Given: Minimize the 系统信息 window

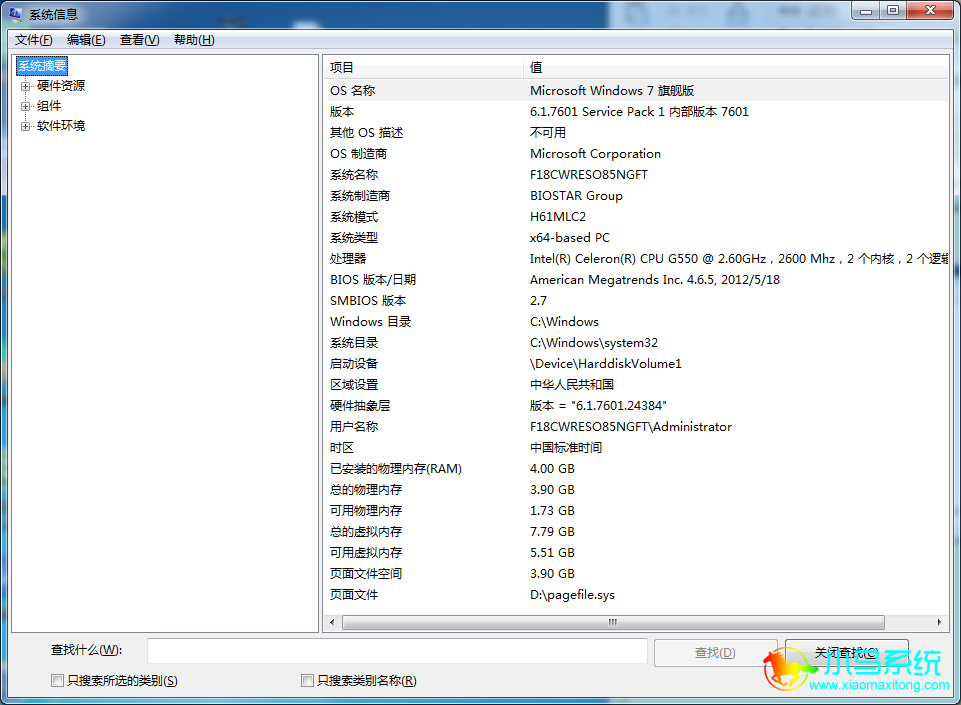Looking at the screenshot, I should click(866, 10).
